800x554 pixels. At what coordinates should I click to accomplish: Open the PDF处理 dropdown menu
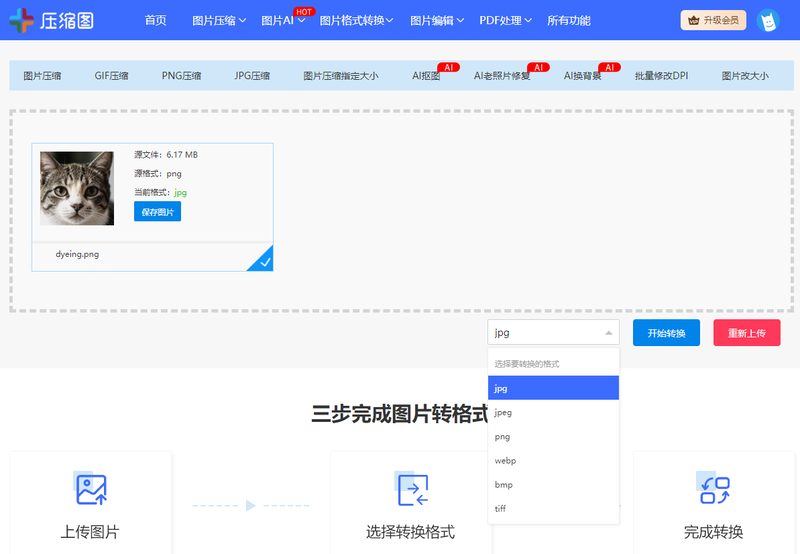tap(505, 20)
